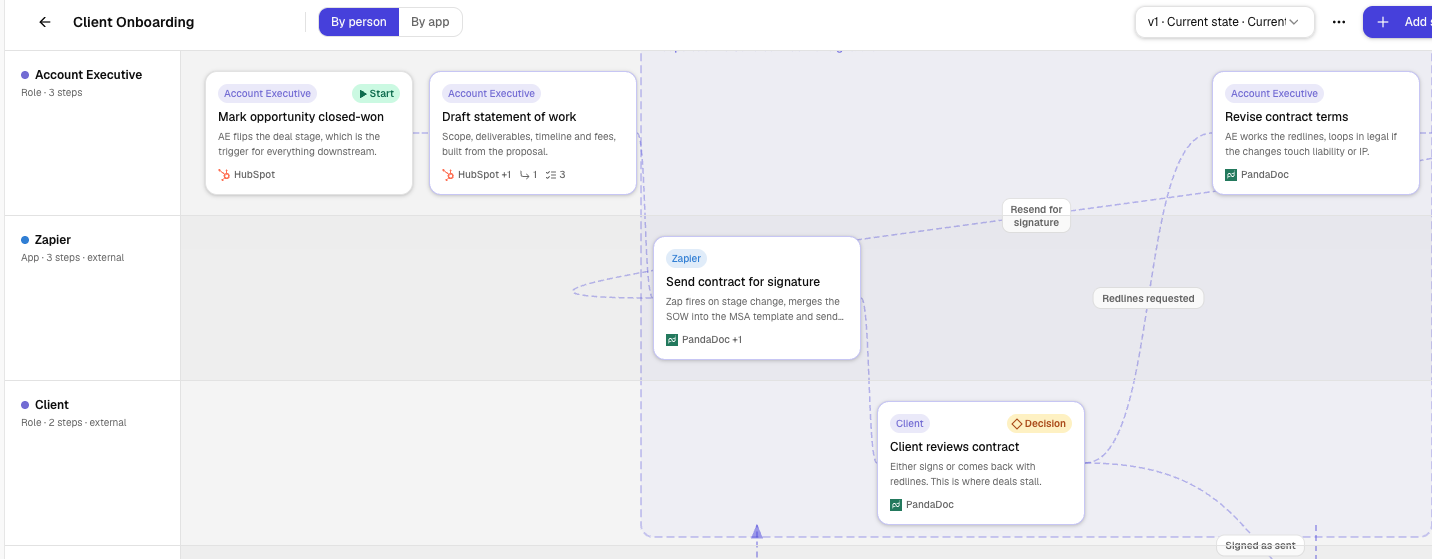Click the AE works the redlines description
Image resolution: width=1432 pixels, height=559 pixels.
1311,144
